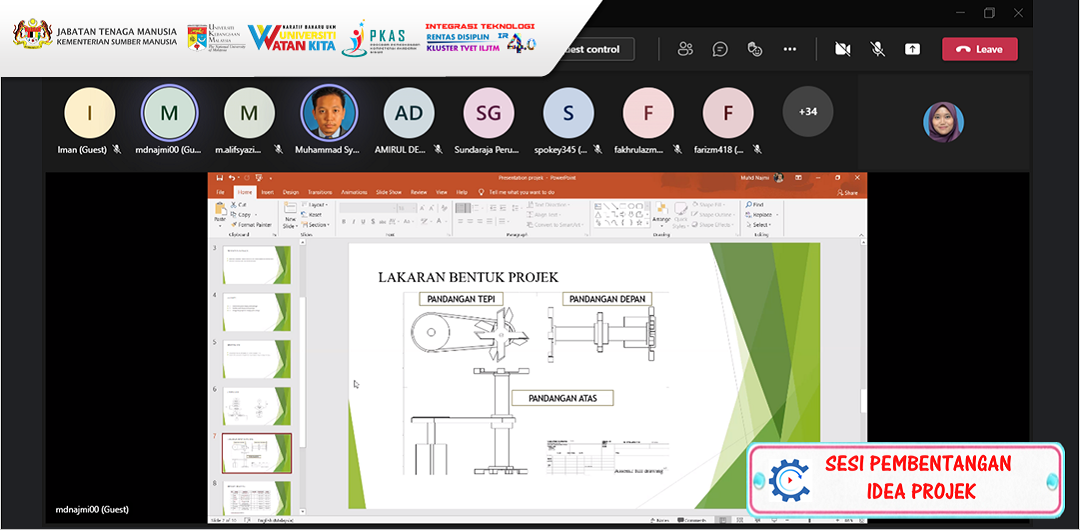Open More actions three-dot menu
Viewport: 1080px width, 530px height.
click(x=790, y=49)
